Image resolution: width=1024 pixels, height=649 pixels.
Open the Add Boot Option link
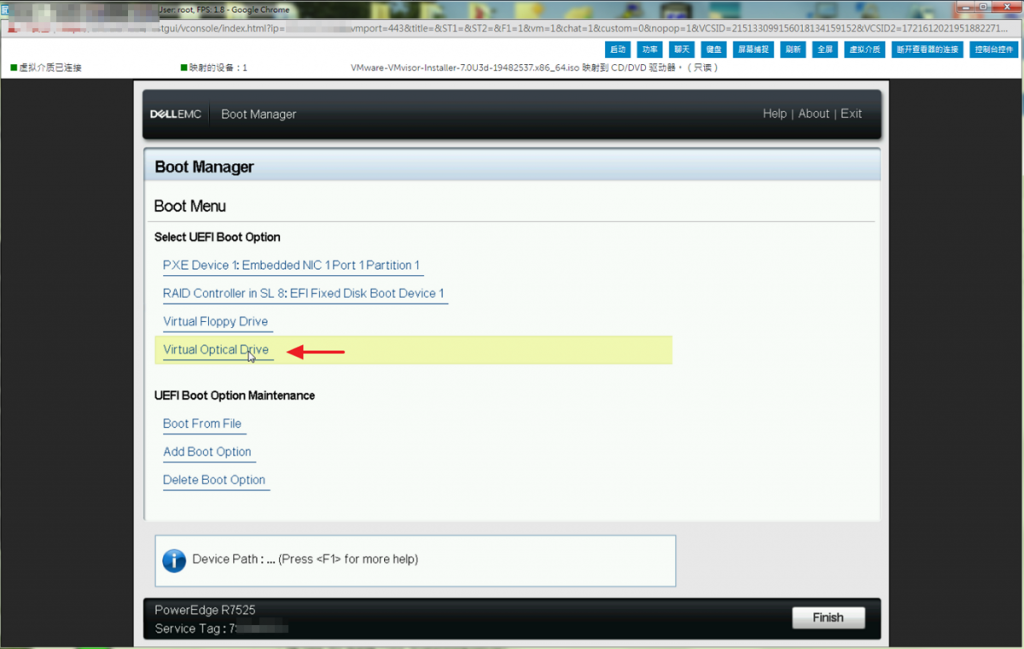(207, 451)
